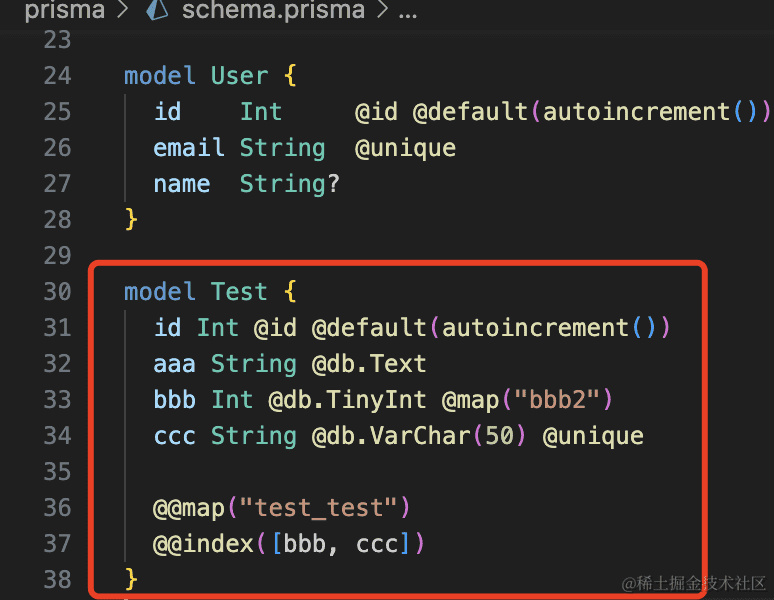
Task: Select line number 38 in the gutter
Action: click(x=58, y=580)
